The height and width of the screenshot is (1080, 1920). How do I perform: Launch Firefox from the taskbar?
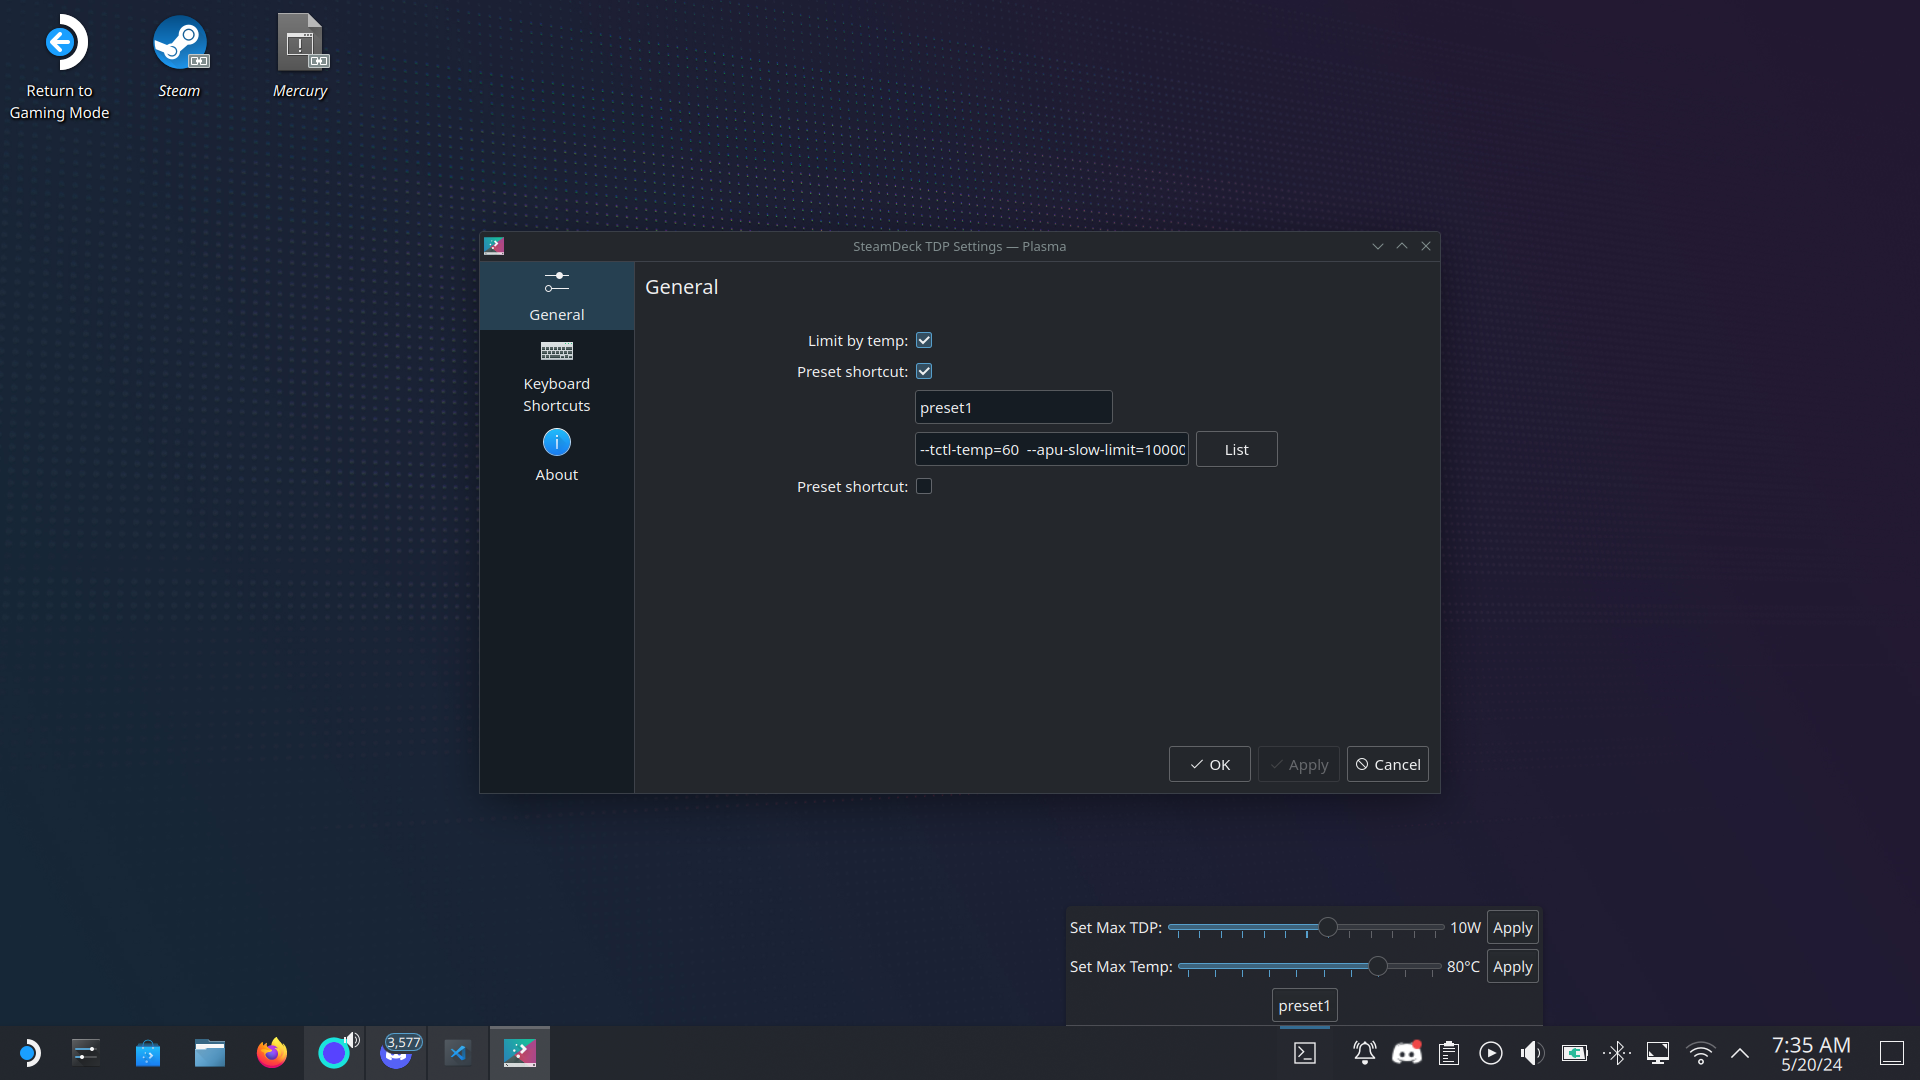tap(271, 1053)
